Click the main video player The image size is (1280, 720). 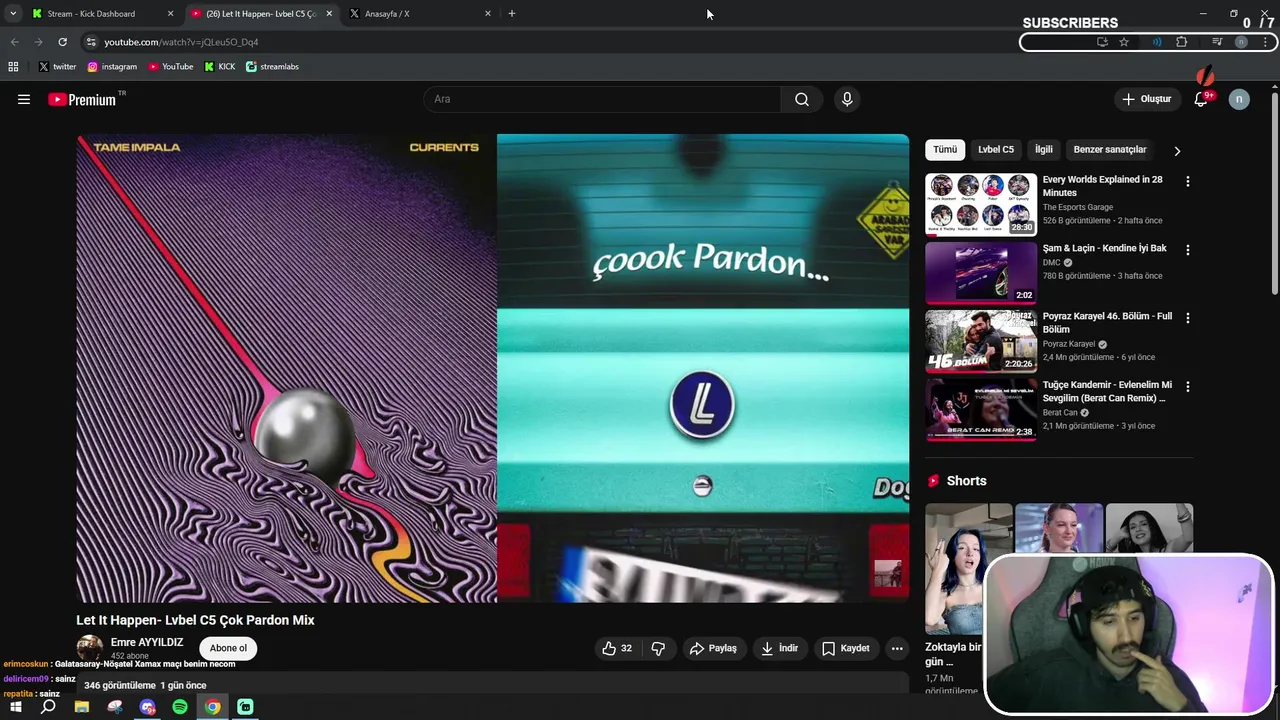493,368
